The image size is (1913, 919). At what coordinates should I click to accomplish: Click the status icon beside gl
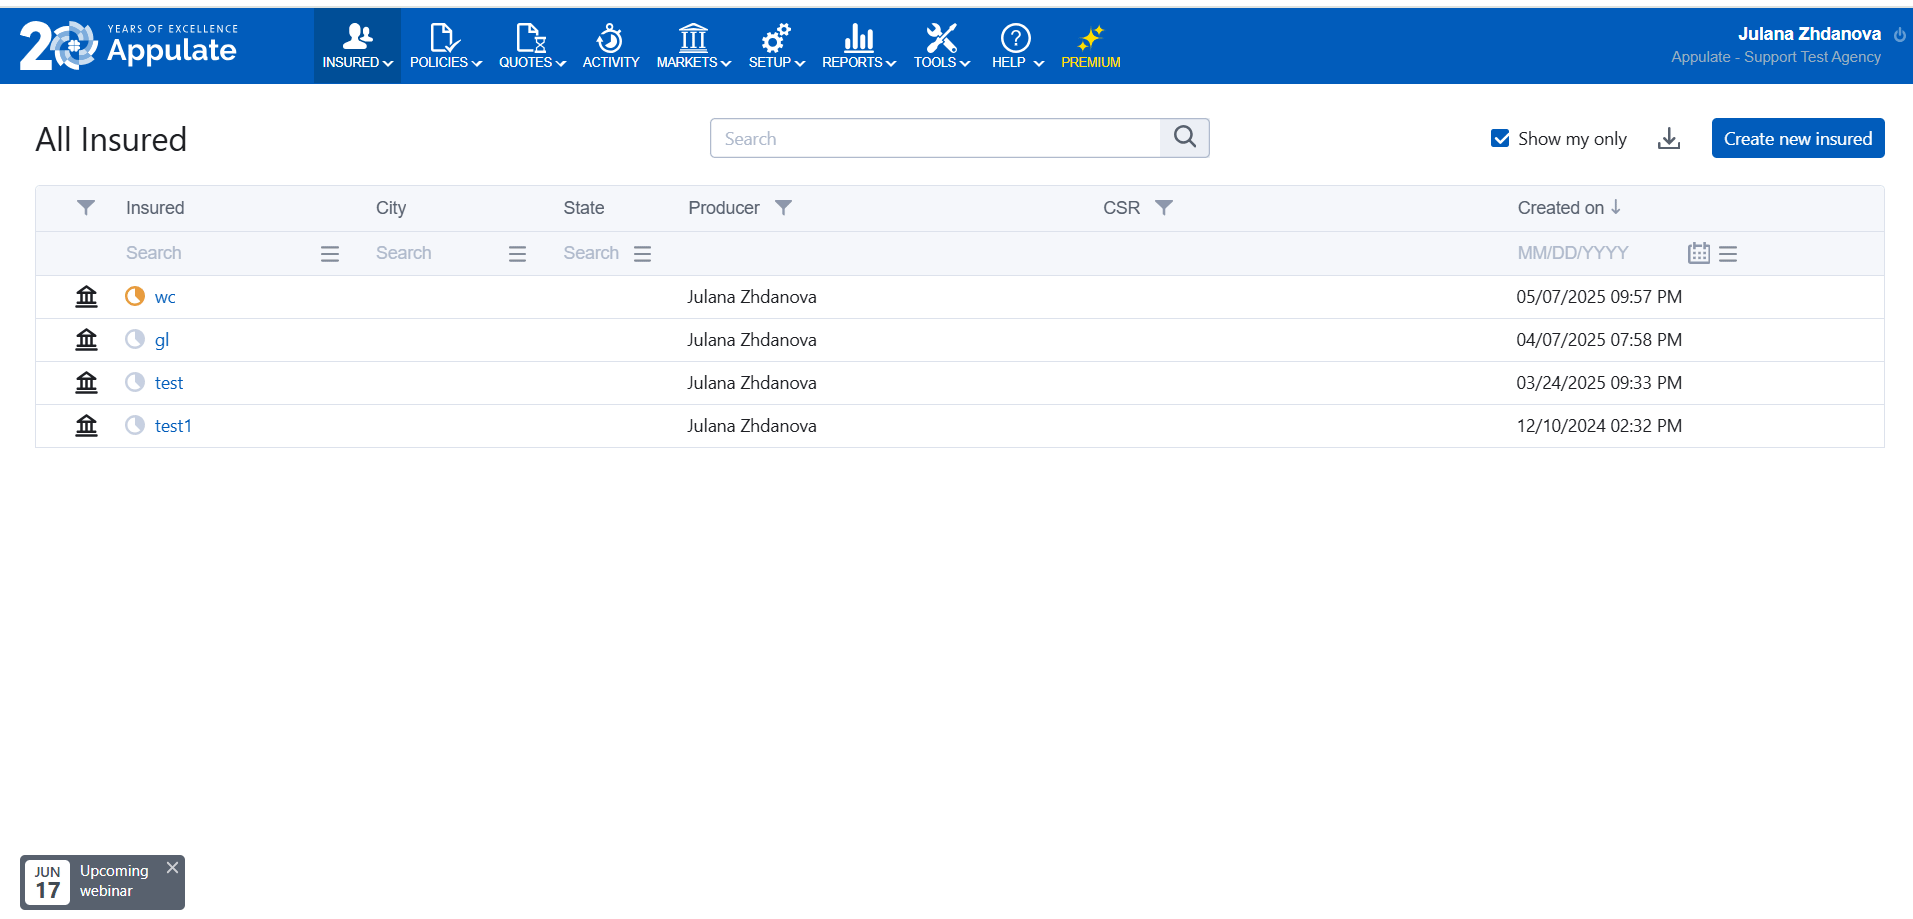click(x=135, y=339)
